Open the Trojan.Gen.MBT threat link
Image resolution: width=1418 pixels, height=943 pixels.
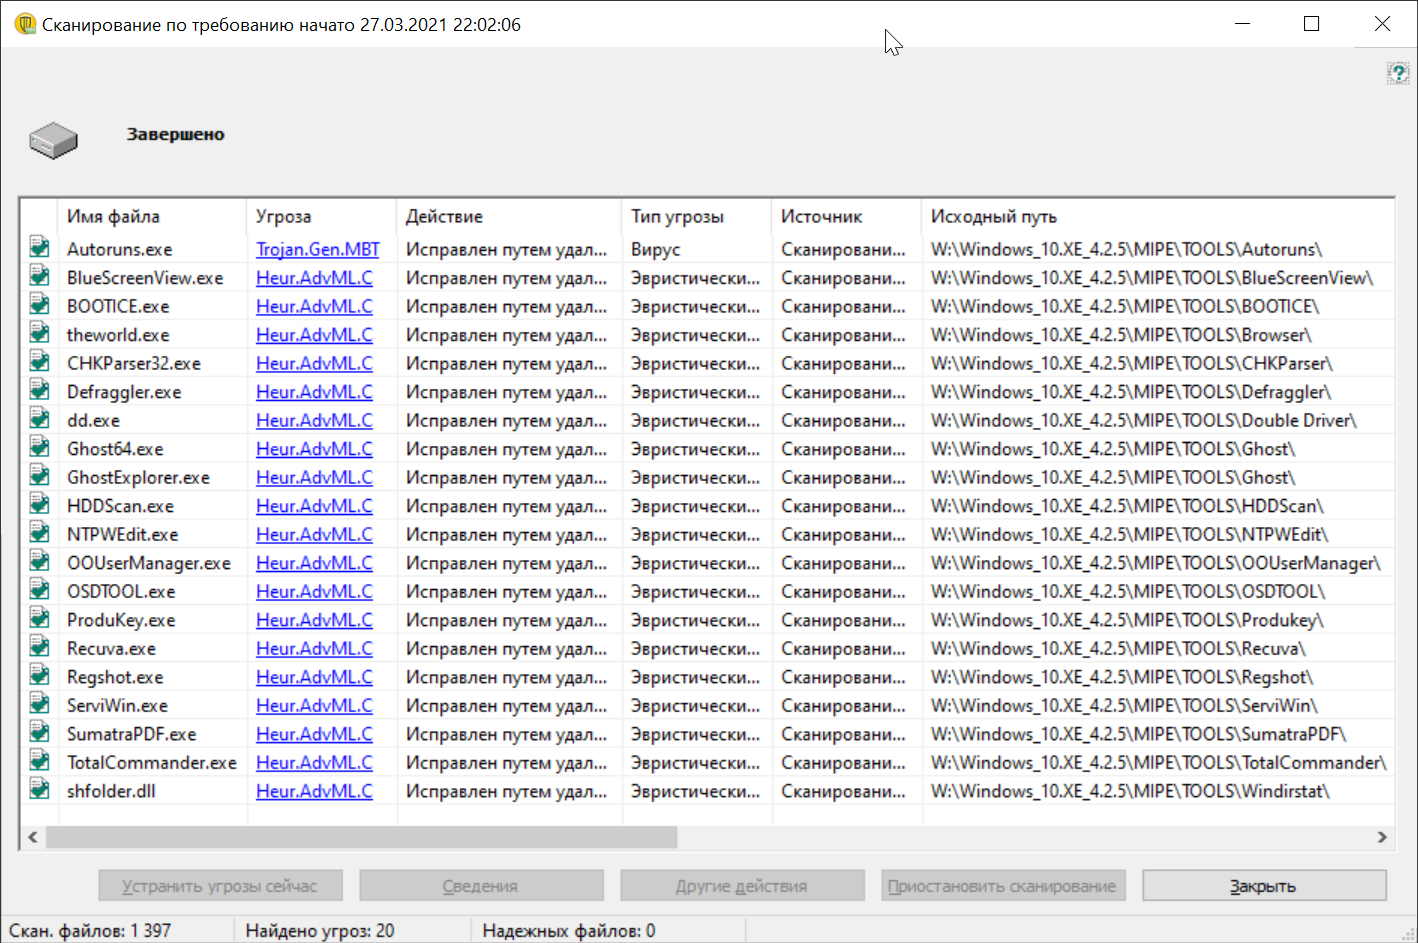coord(318,249)
